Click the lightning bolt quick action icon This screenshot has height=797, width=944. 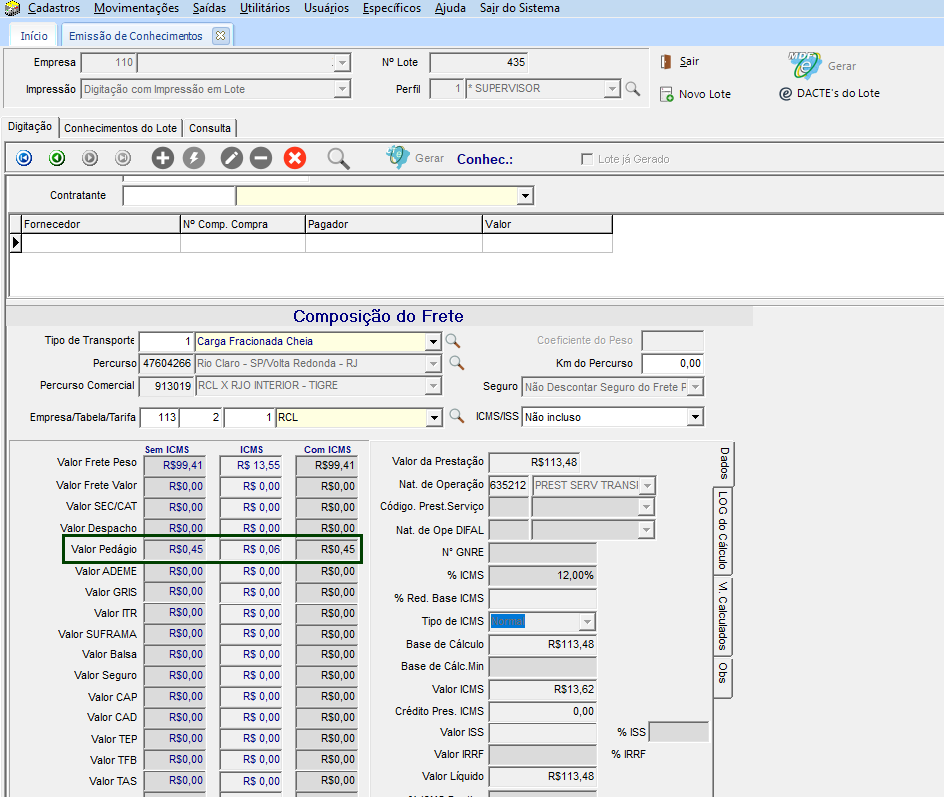click(194, 158)
